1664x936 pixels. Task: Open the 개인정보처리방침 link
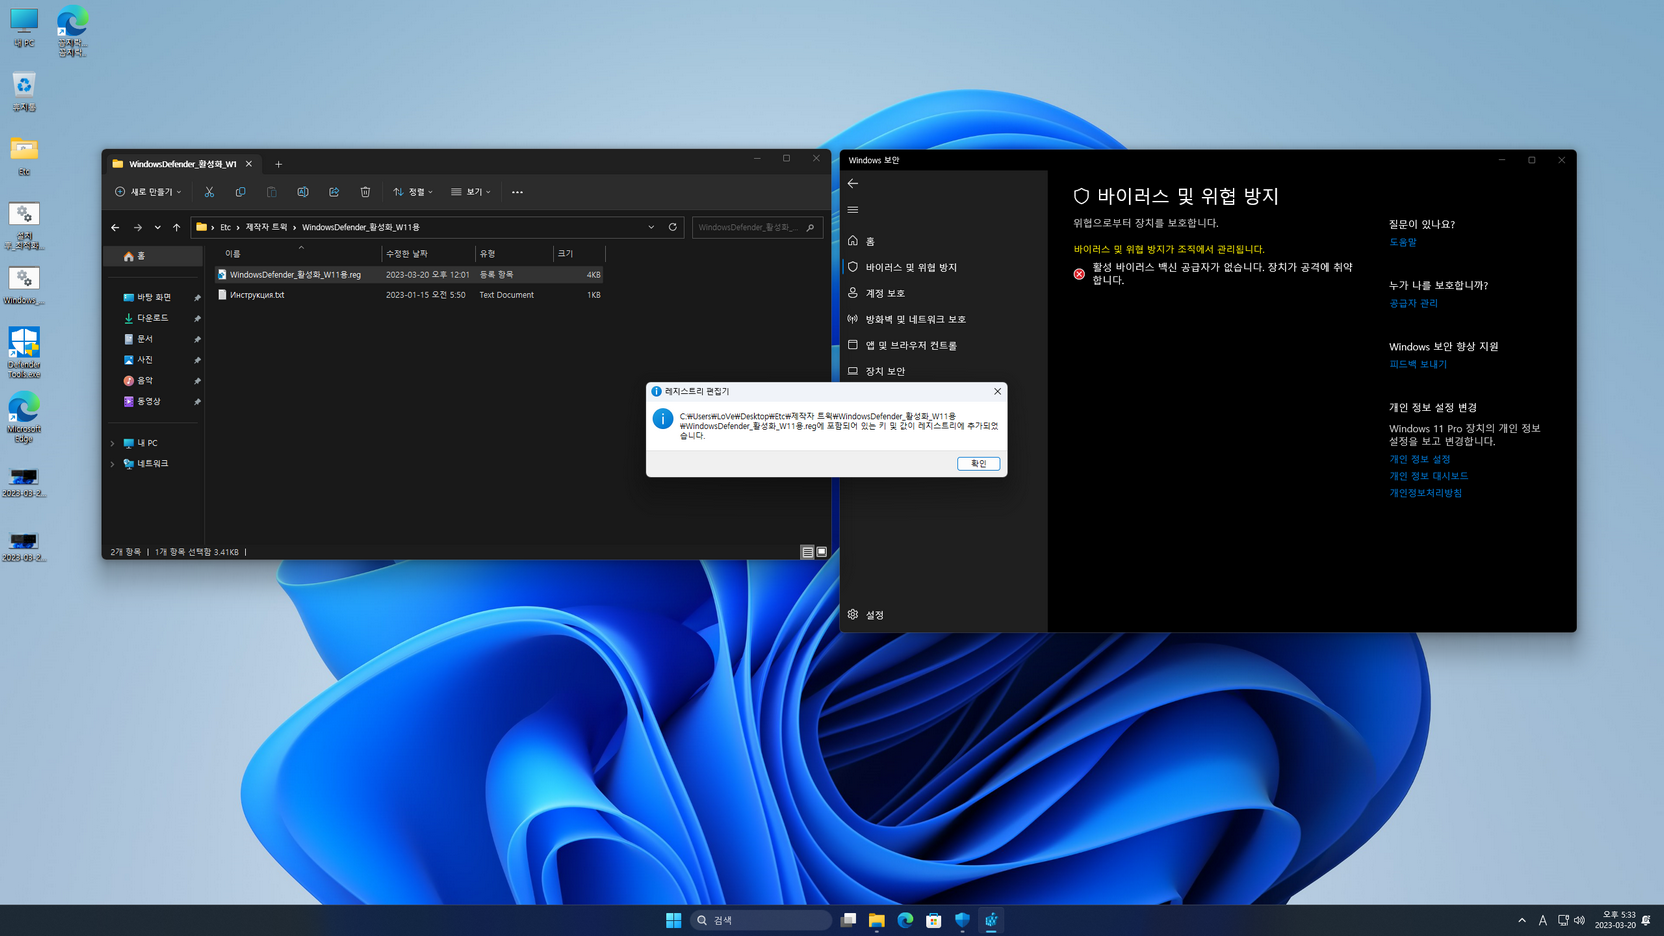coord(1425,493)
